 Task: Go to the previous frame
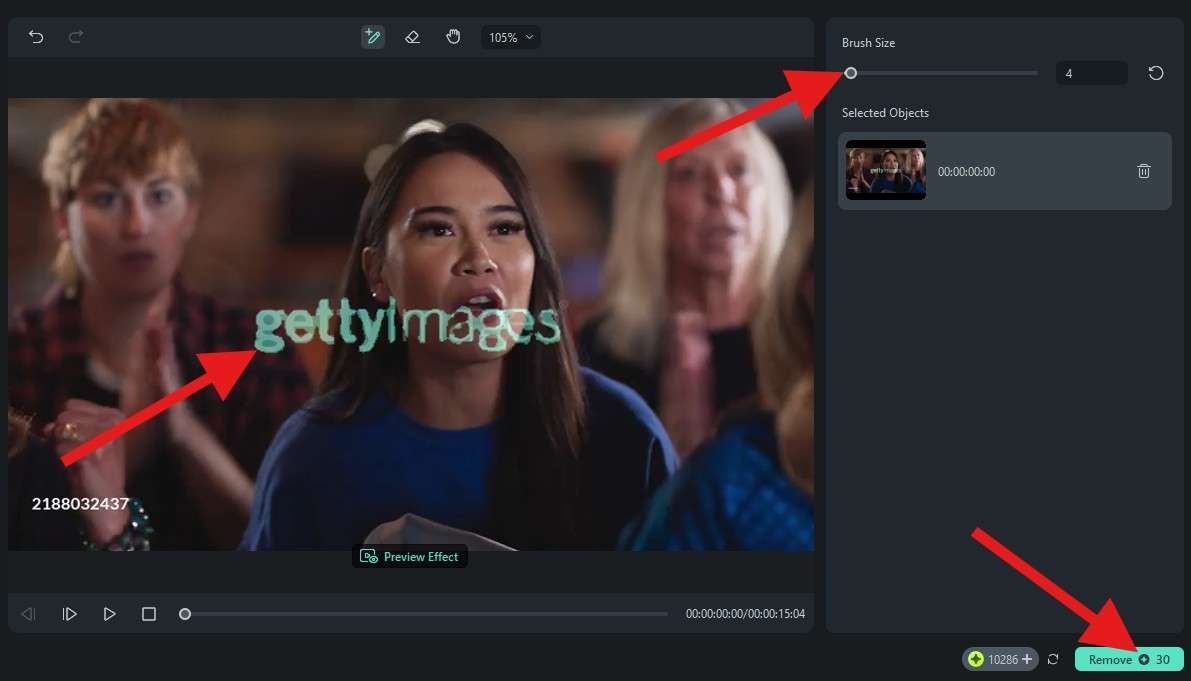[x=29, y=613]
